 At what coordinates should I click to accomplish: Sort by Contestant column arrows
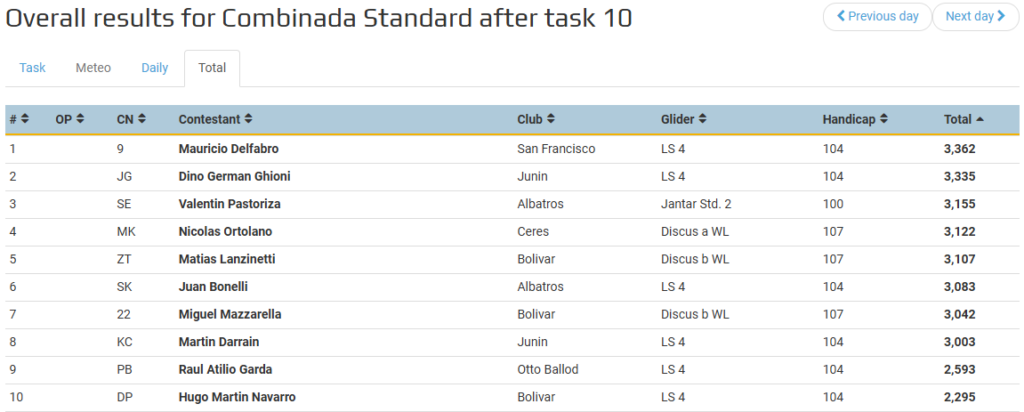pos(248,119)
